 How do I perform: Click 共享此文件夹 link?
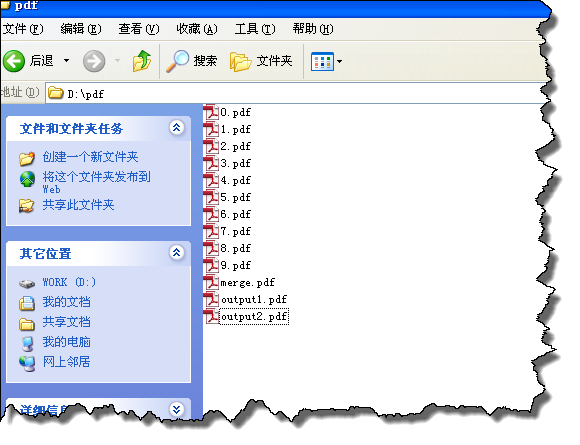point(78,205)
